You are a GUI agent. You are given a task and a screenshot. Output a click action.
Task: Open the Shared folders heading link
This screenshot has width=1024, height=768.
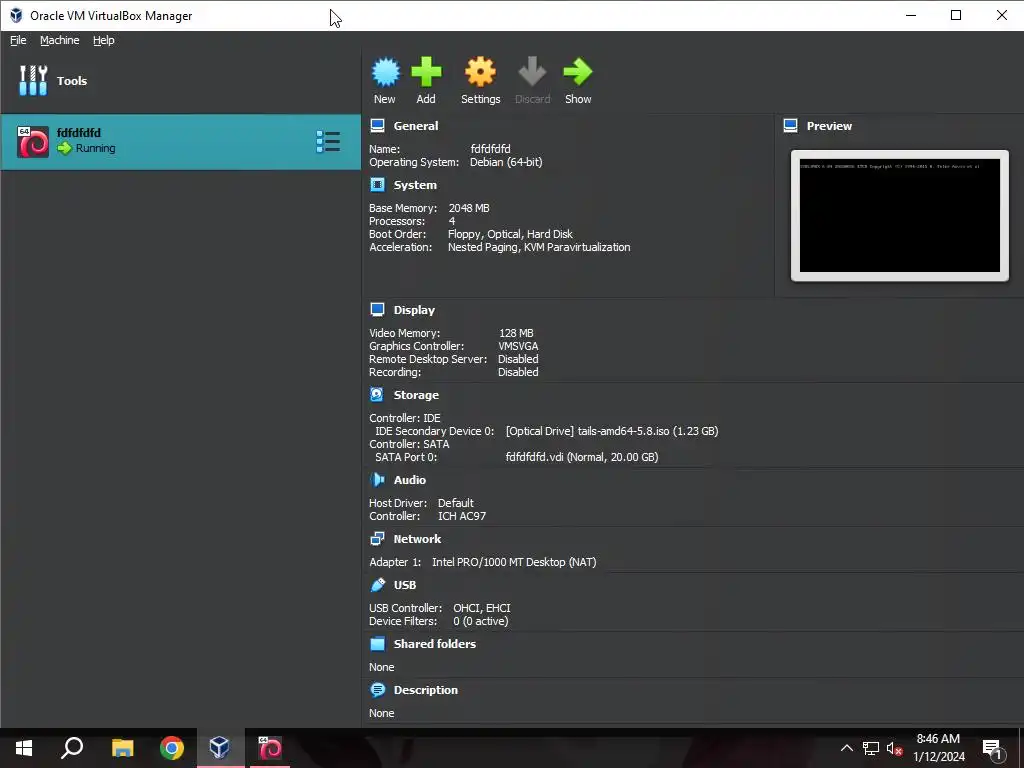tap(434, 644)
